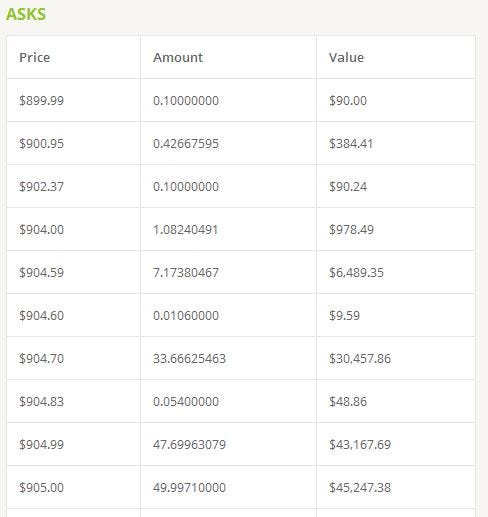Click the $90.24 value cell
This screenshot has width=488, height=517.
click(348, 186)
